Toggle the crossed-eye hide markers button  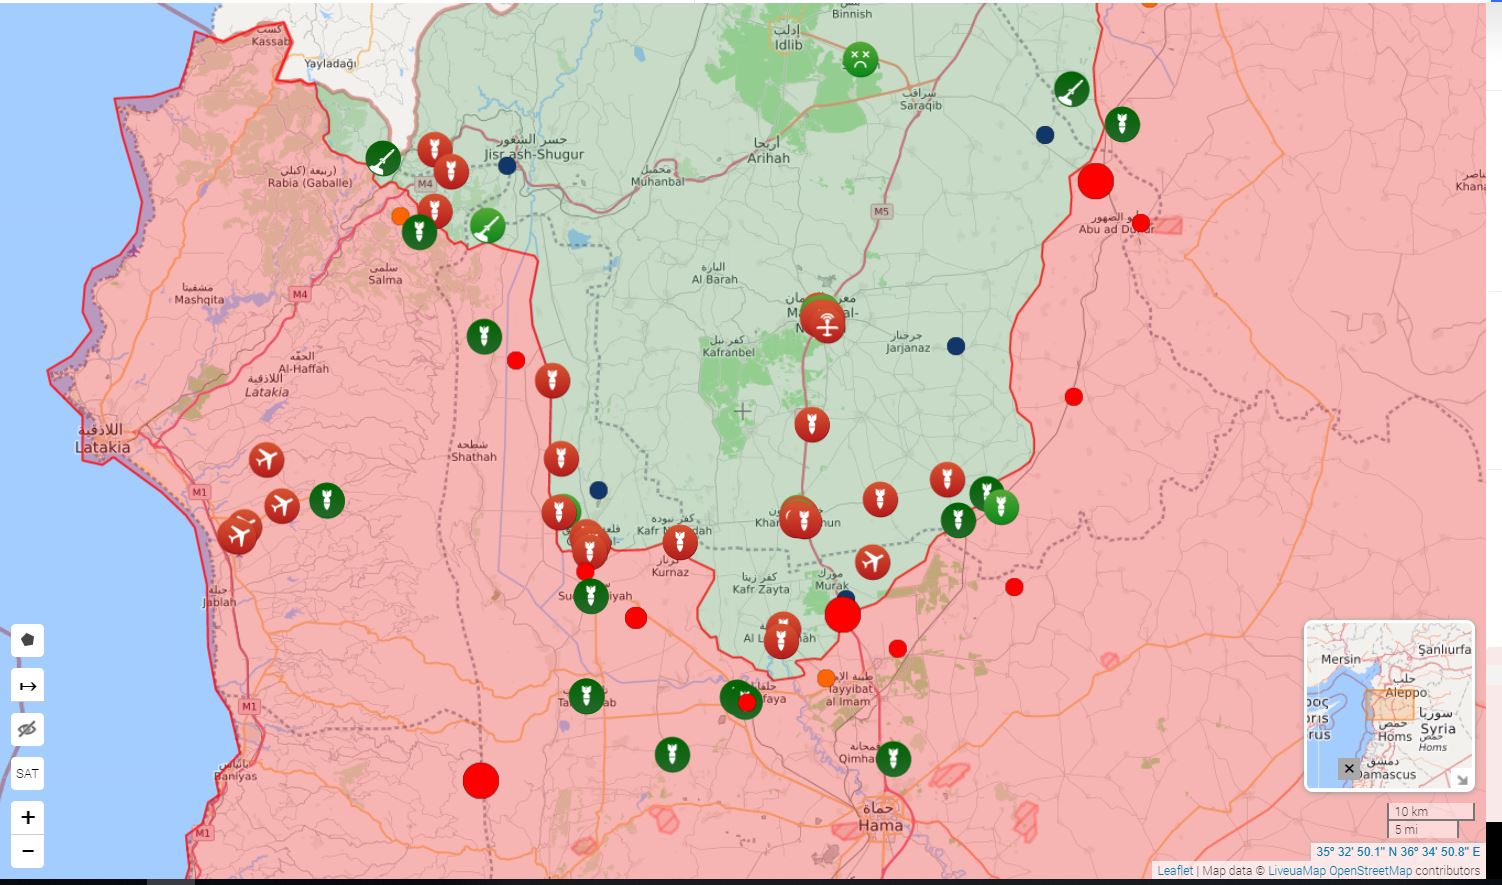(x=27, y=730)
